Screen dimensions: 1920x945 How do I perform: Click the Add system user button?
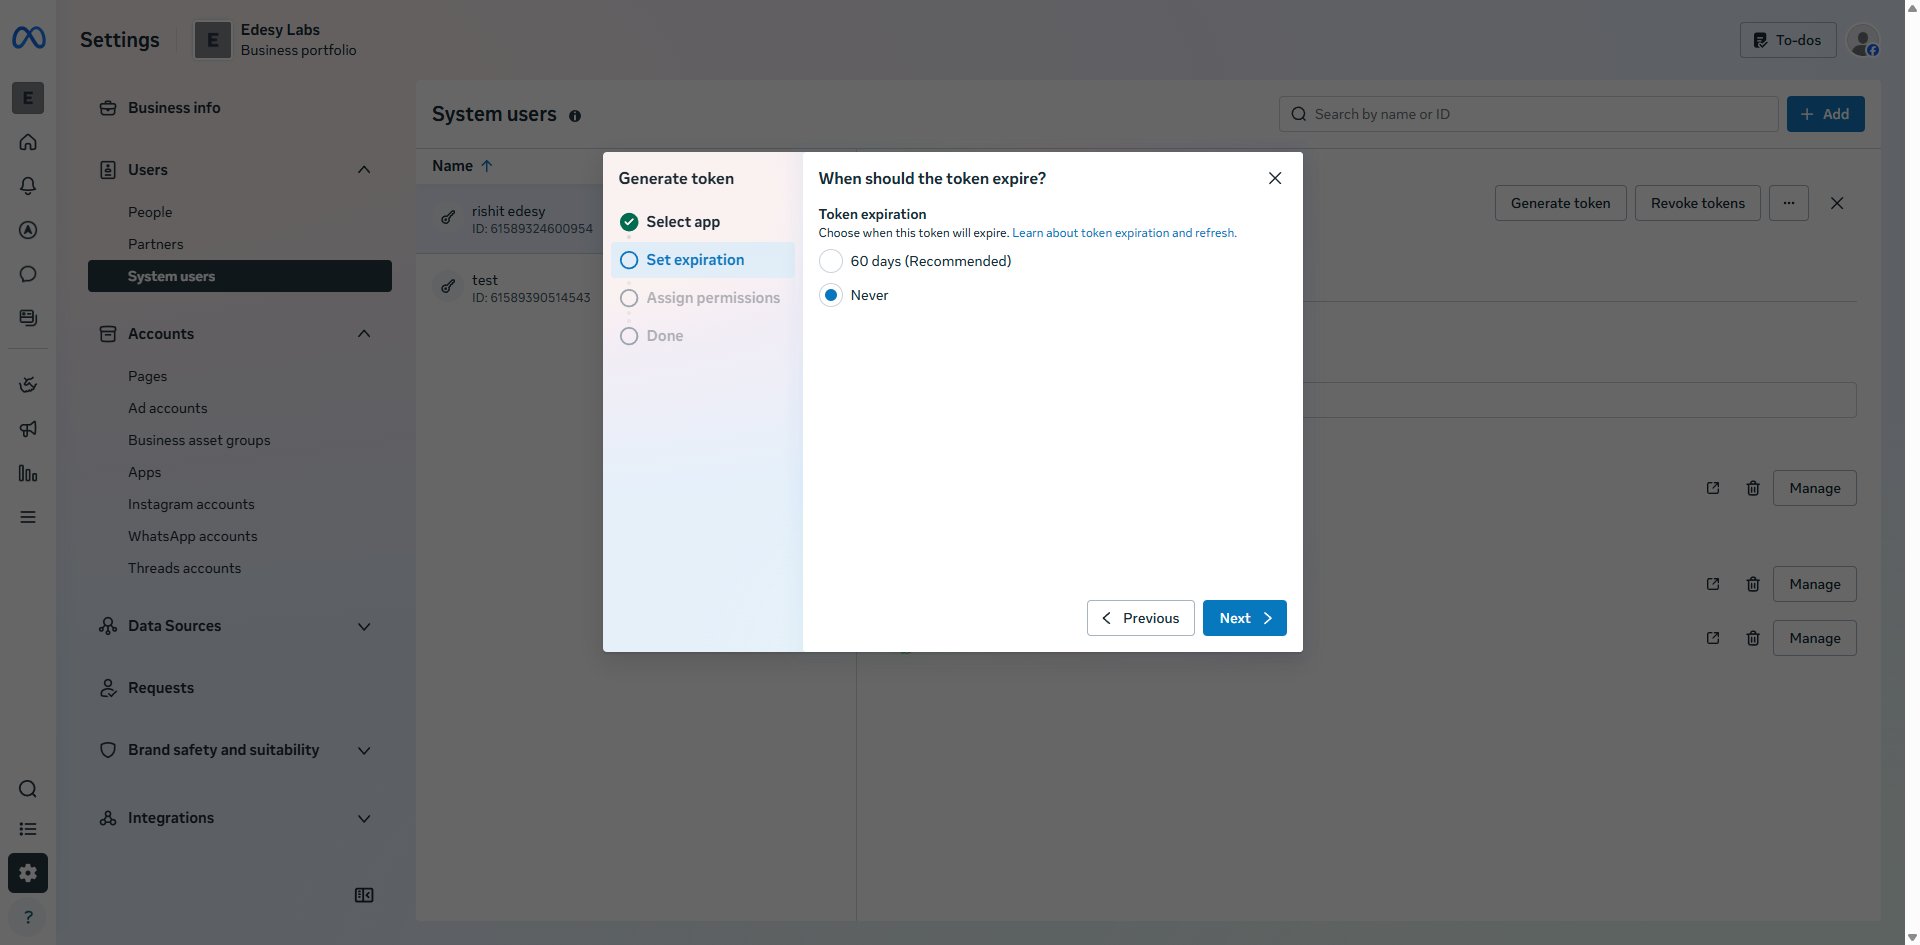click(x=1826, y=114)
